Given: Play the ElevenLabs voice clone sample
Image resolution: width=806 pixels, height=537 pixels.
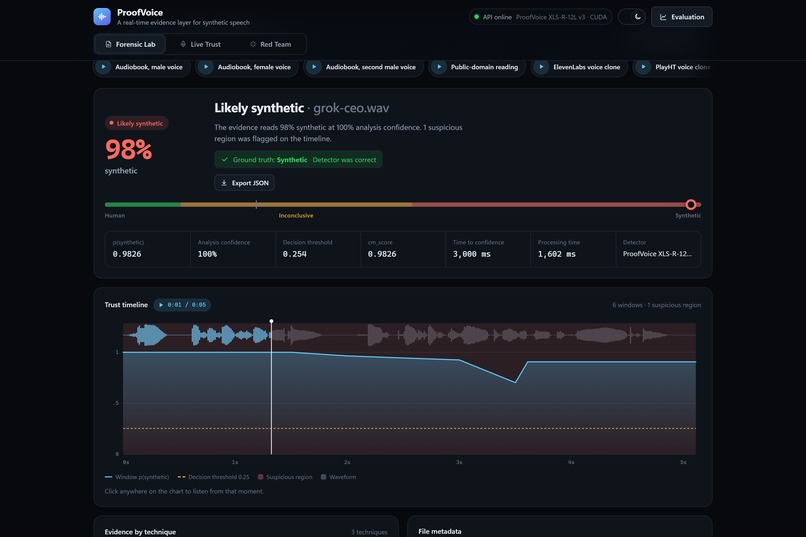Looking at the screenshot, I should coord(541,67).
